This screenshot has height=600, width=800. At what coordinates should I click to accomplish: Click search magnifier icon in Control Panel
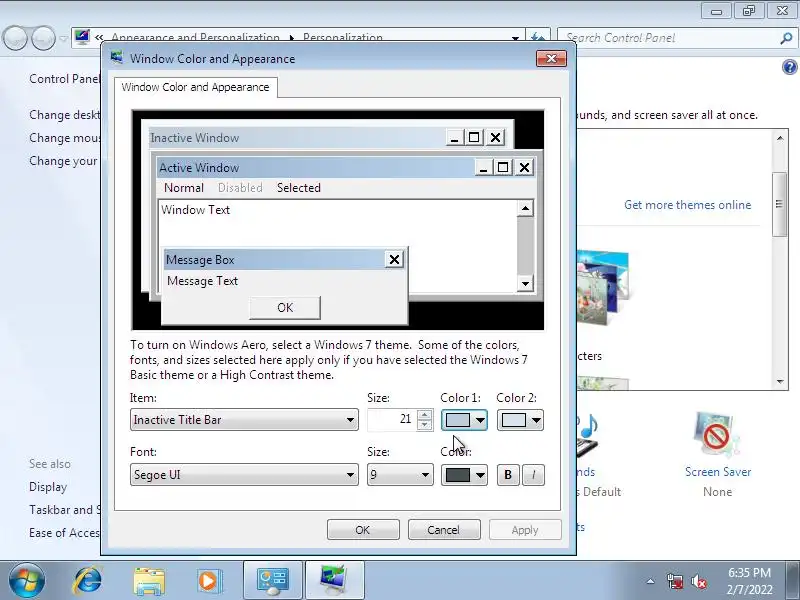[x=786, y=38]
